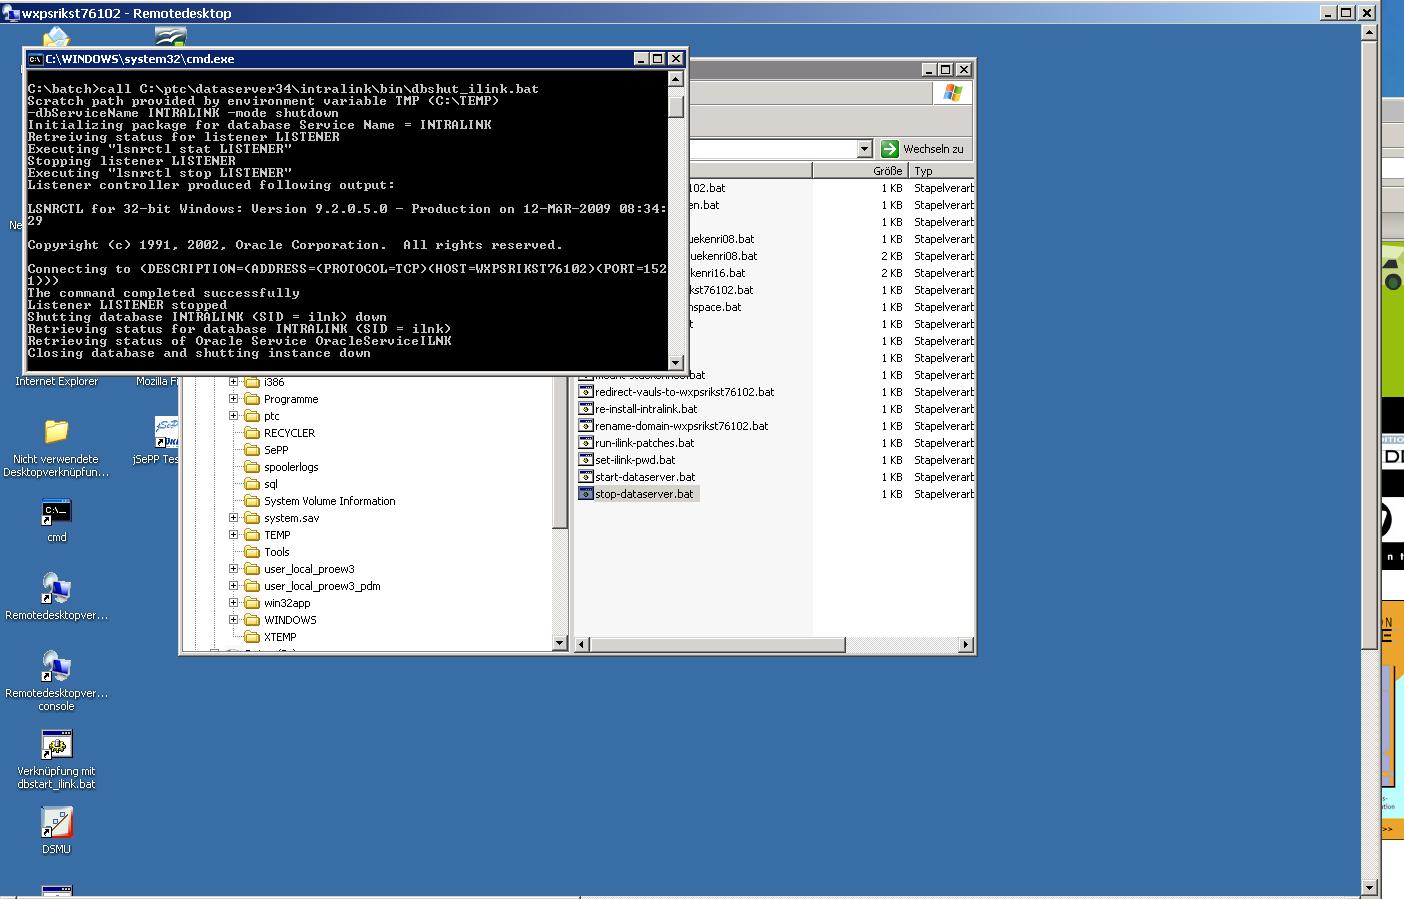Click the 'stop-dataserver.bat' file name
Screen dimensions: 1404x899
pos(644,494)
